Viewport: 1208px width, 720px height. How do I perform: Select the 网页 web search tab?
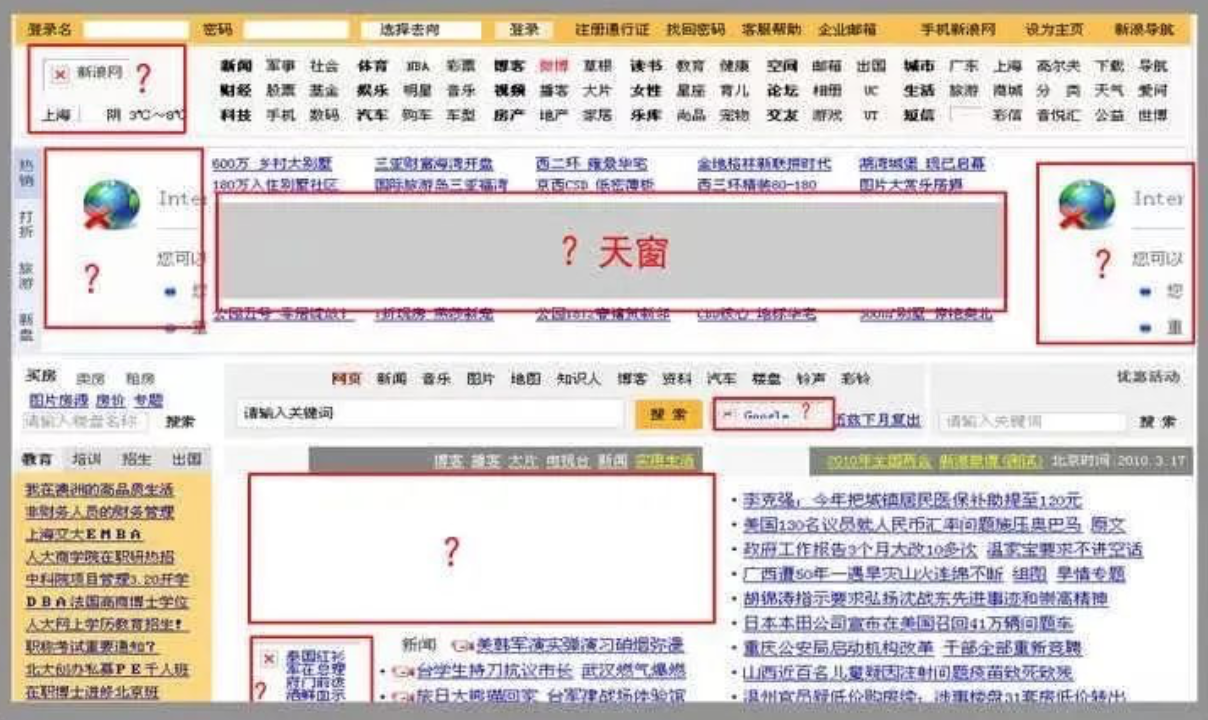click(x=346, y=379)
